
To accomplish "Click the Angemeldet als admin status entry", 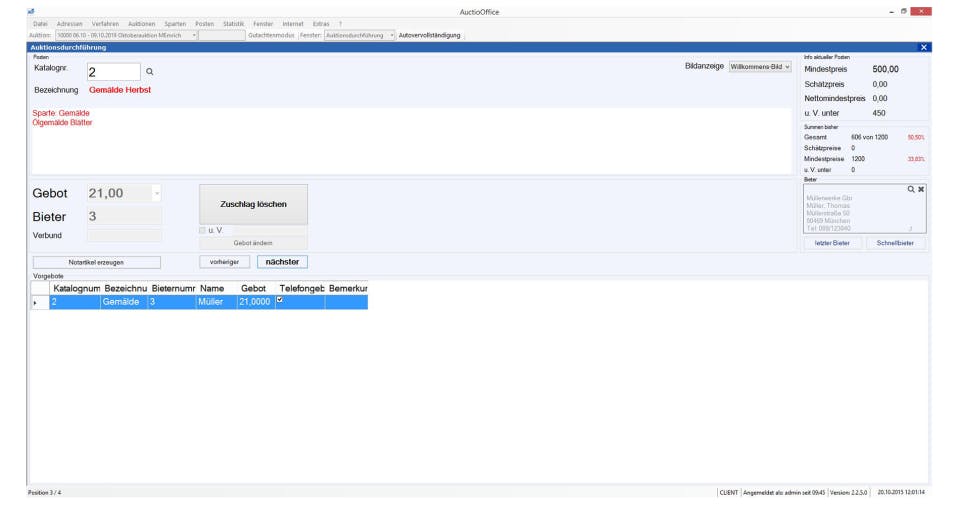I will 784,493.
